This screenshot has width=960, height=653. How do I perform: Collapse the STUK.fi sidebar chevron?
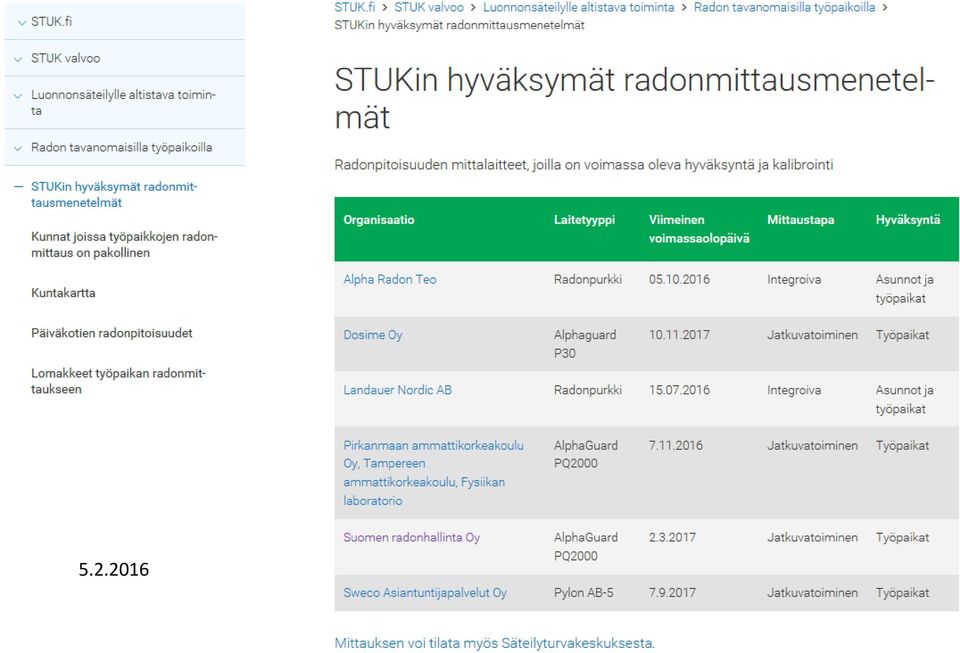pyautogui.click(x=21, y=23)
